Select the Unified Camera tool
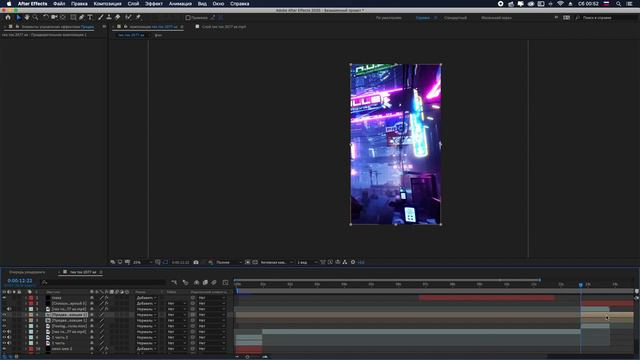Screen dimensions: 640x360 click(x=54, y=18)
